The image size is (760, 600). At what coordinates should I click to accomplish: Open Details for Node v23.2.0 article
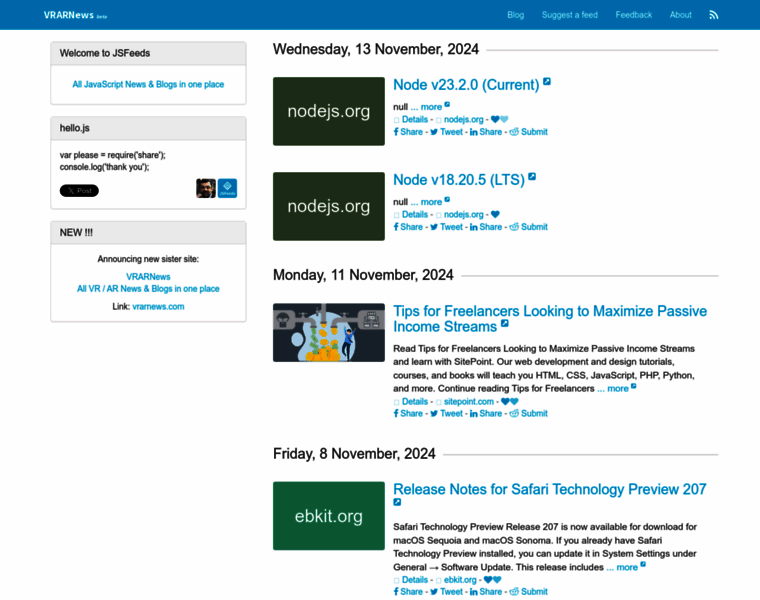click(x=415, y=119)
